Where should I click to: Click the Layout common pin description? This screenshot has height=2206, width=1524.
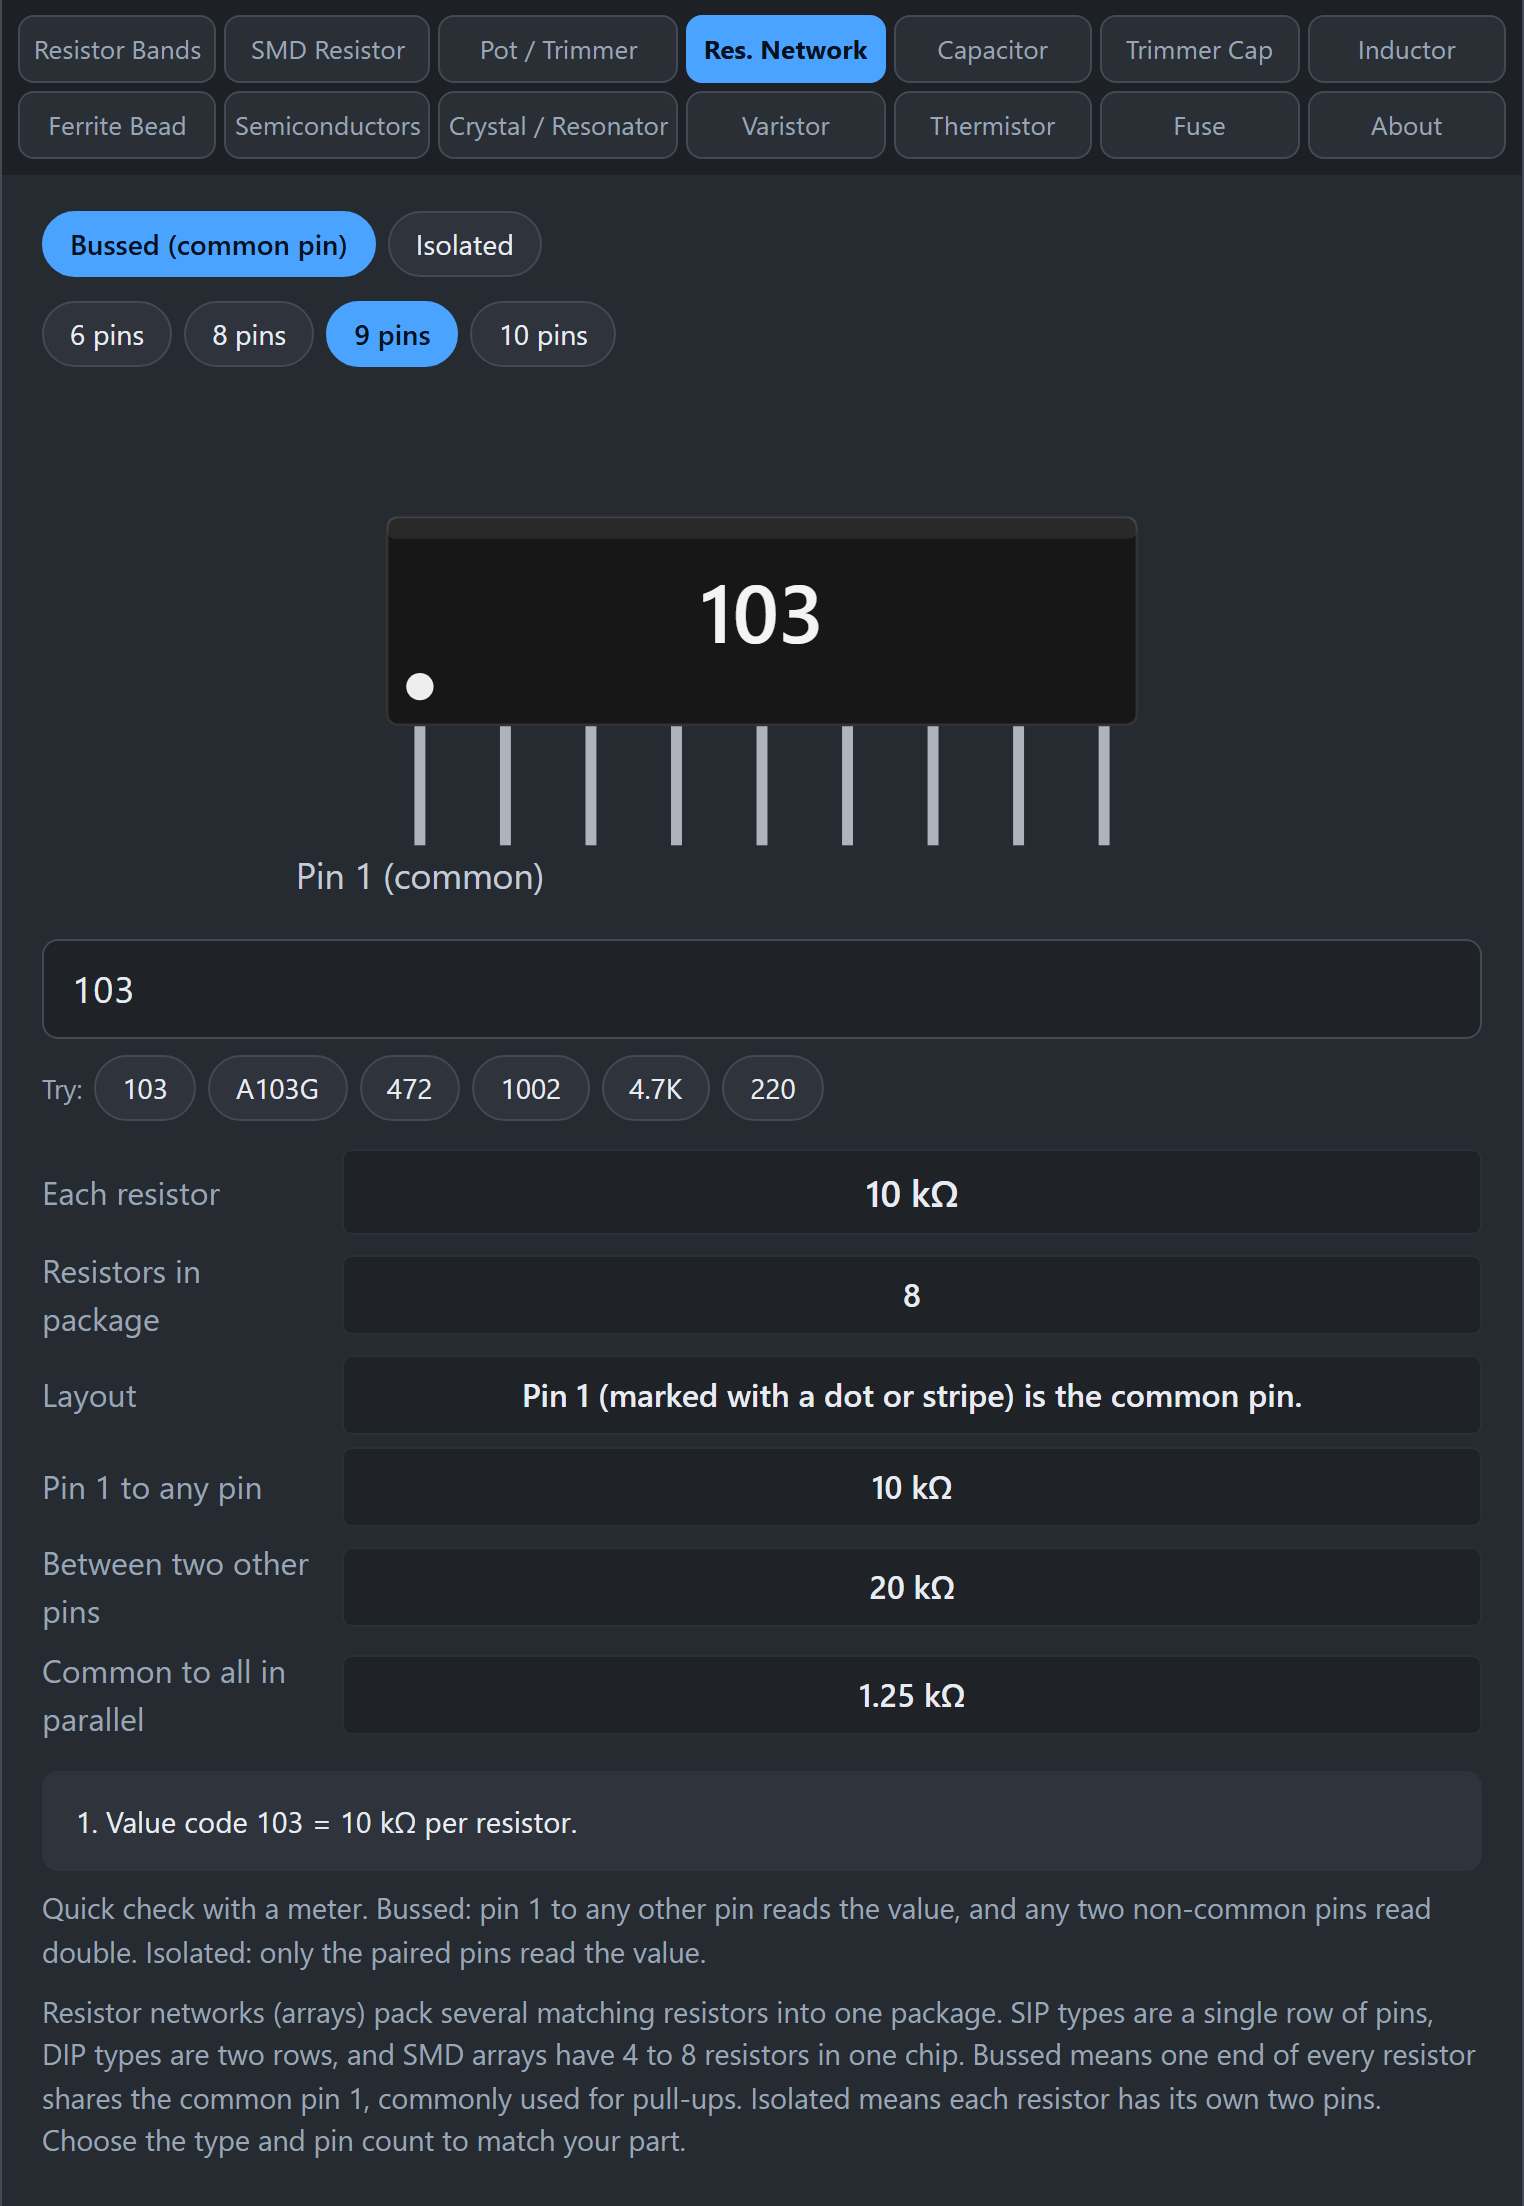[x=911, y=1395]
